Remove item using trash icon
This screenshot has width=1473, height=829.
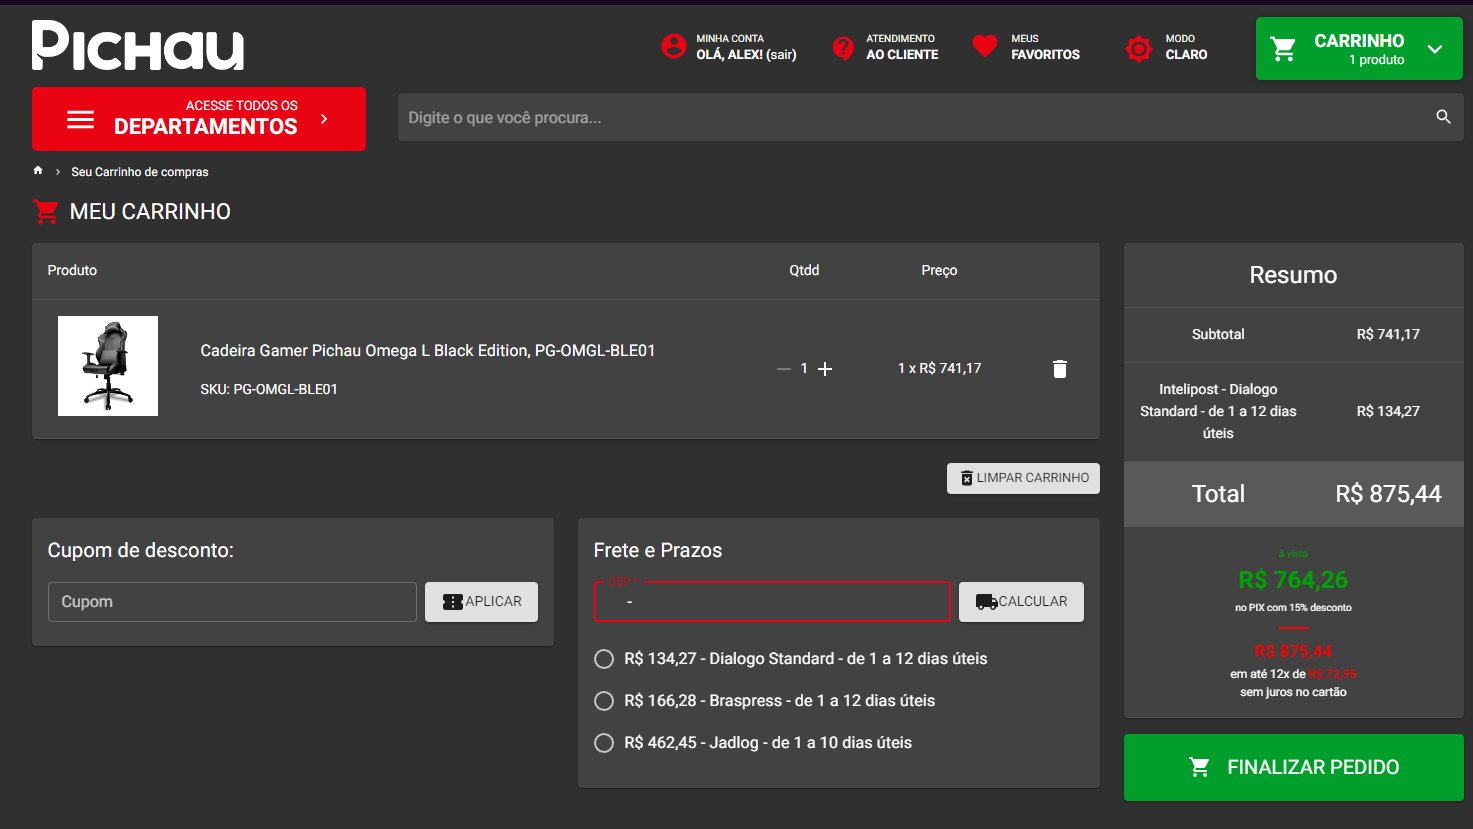coord(1060,369)
